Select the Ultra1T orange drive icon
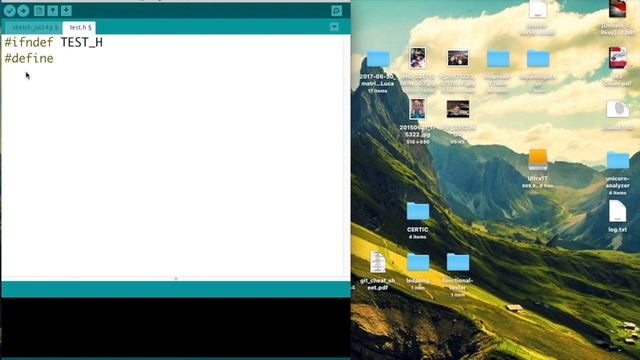This screenshot has width=640, height=360. click(x=538, y=160)
